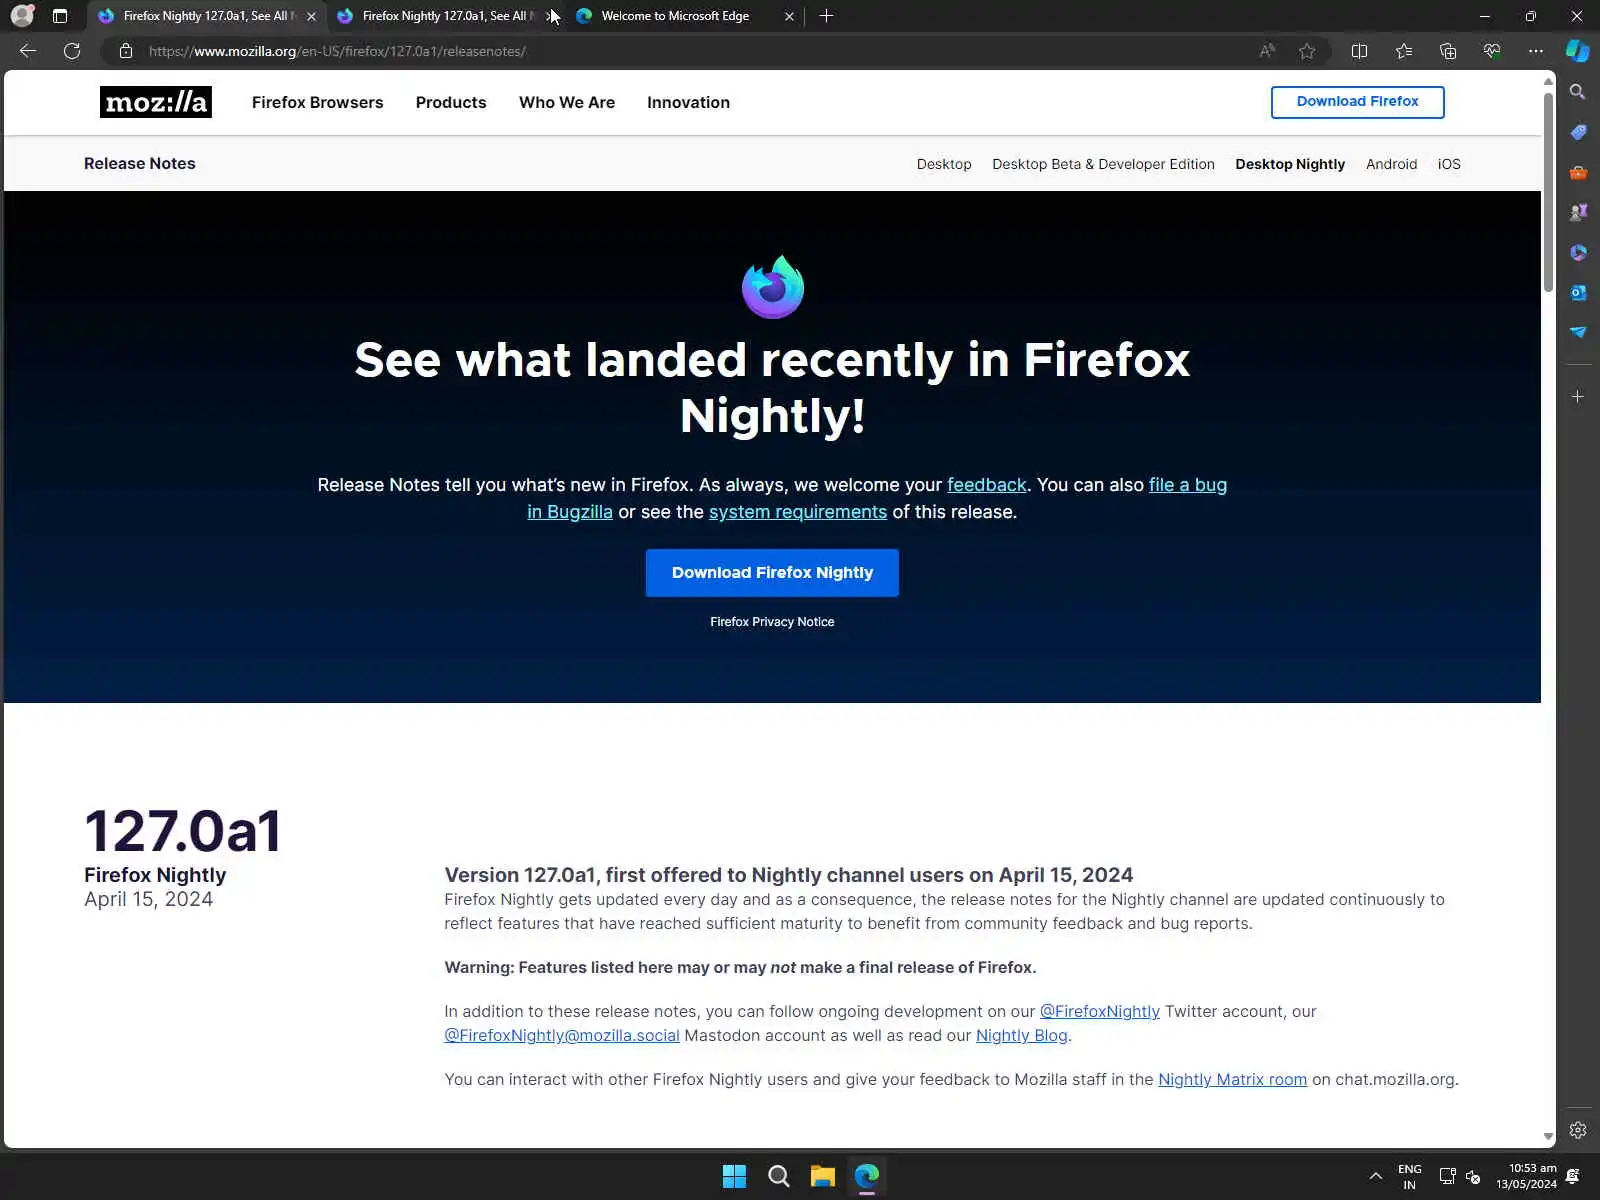Activate Read aloud icon in address bar
1600x1200 pixels.
(x=1267, y=51)
